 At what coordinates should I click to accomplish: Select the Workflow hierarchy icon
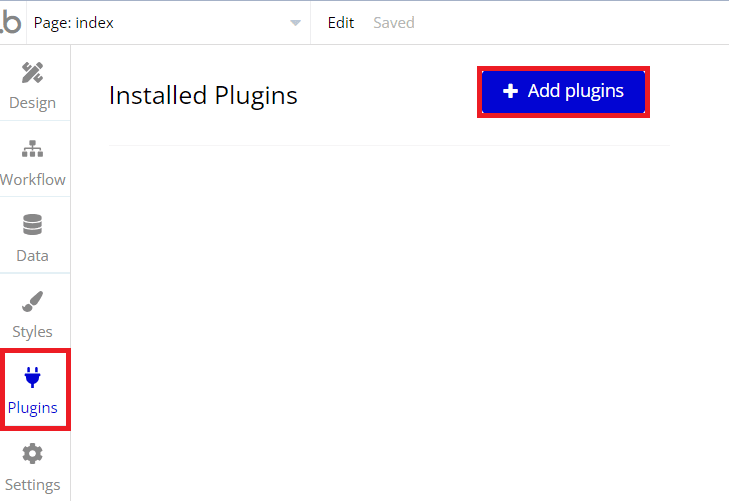click(33, 149)
